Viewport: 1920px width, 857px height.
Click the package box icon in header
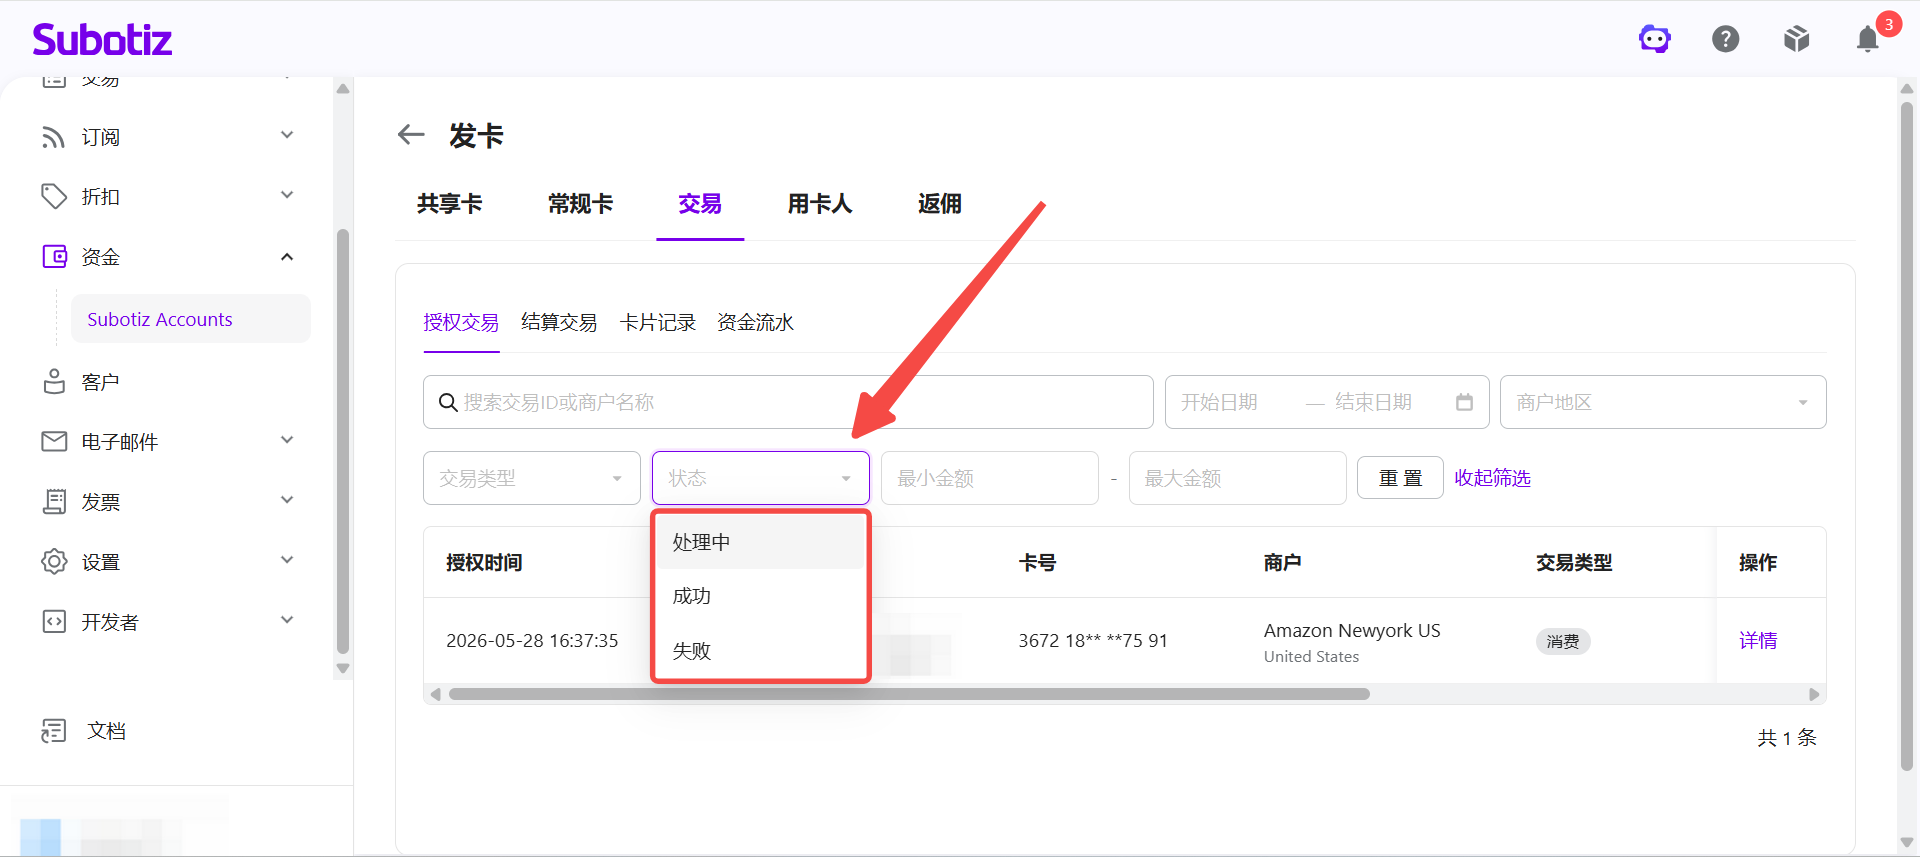coord(1797,39)
